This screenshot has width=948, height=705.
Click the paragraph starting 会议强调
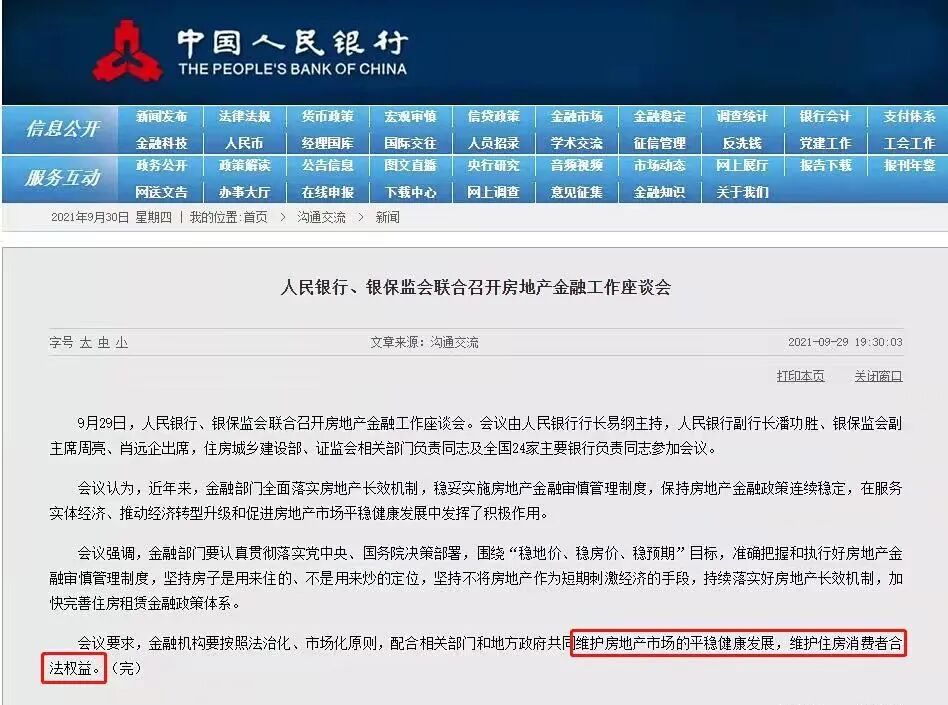point(476,578)
